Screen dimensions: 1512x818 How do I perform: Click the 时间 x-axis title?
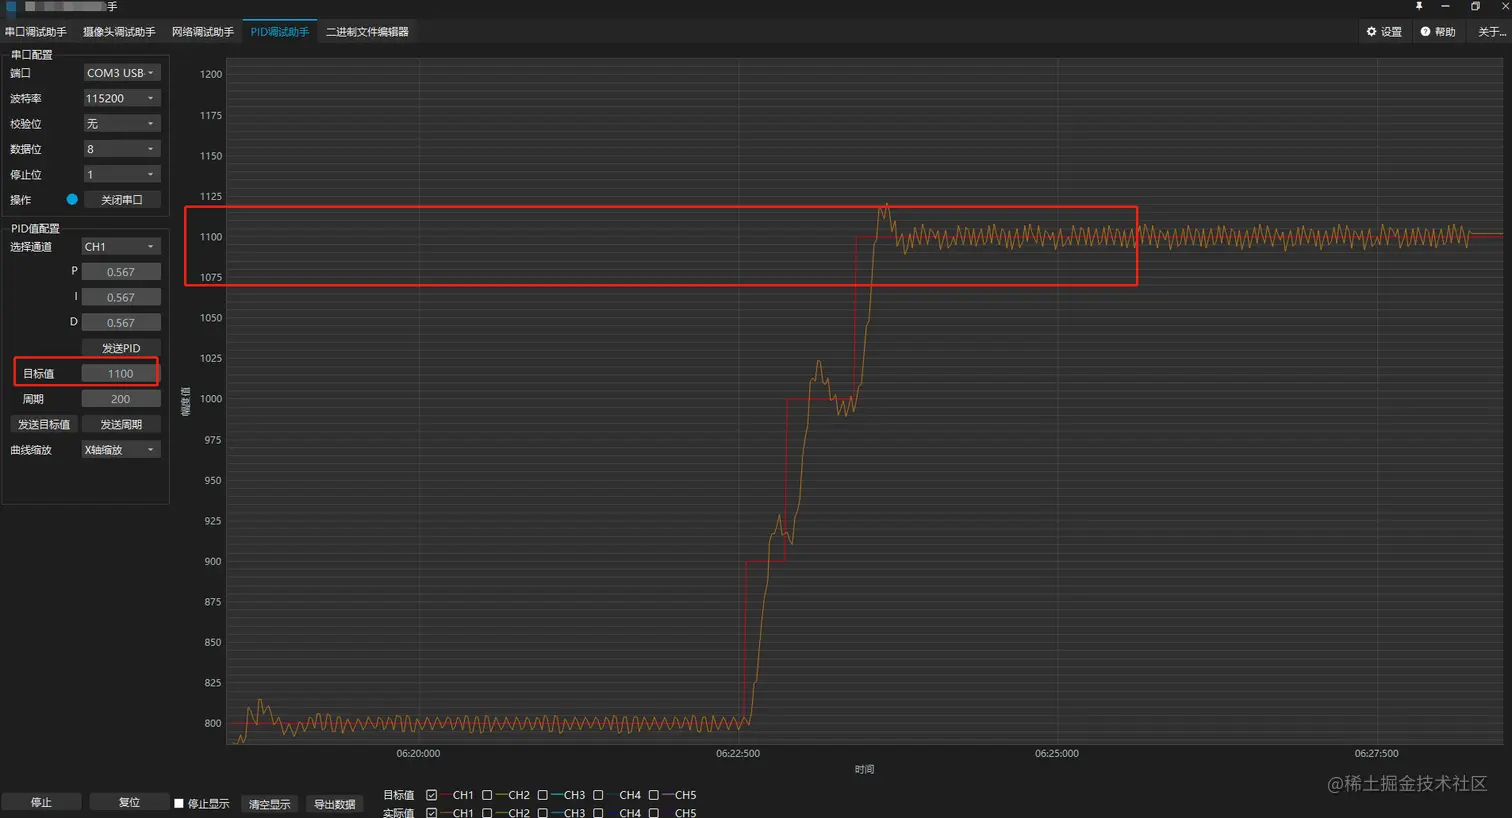pos(864,769)
